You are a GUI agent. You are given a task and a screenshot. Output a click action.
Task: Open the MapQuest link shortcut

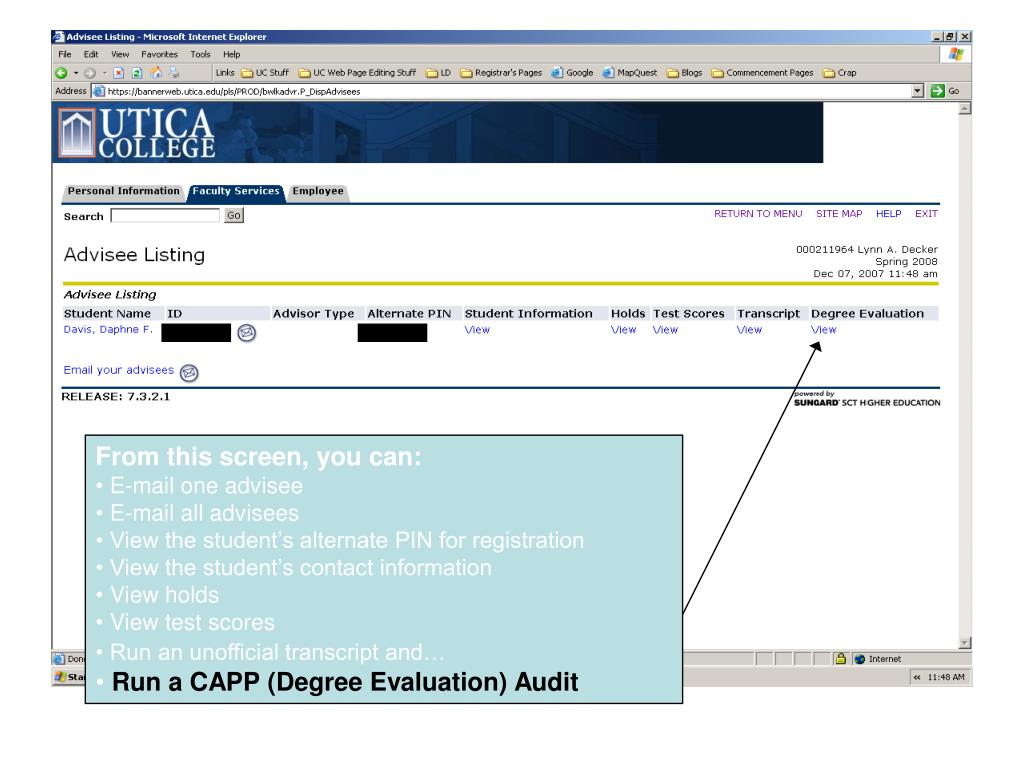(x=630, y=73)
